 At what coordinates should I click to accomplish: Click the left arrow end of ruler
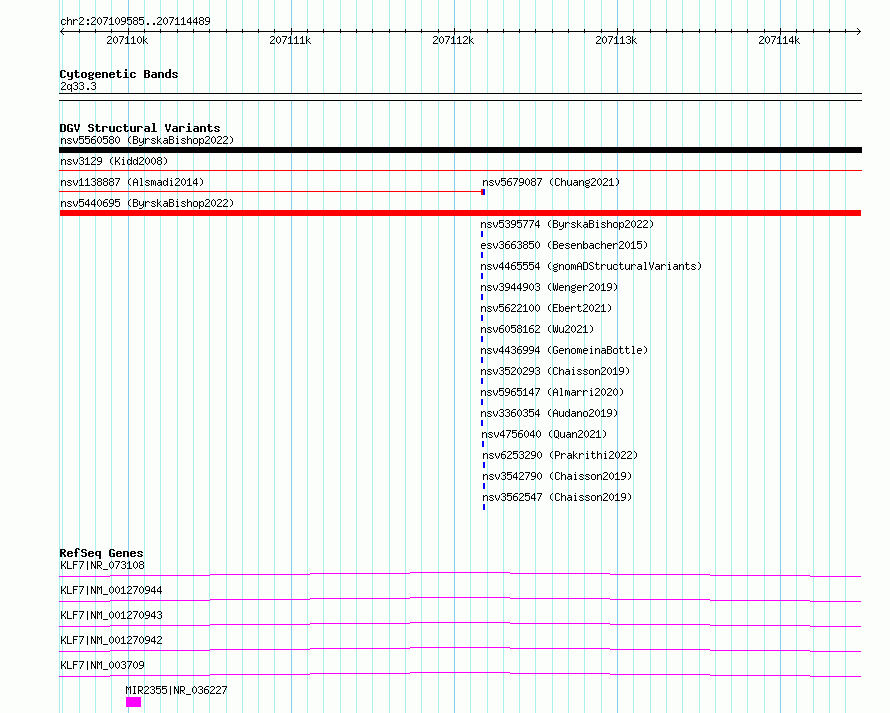[62, 31]
